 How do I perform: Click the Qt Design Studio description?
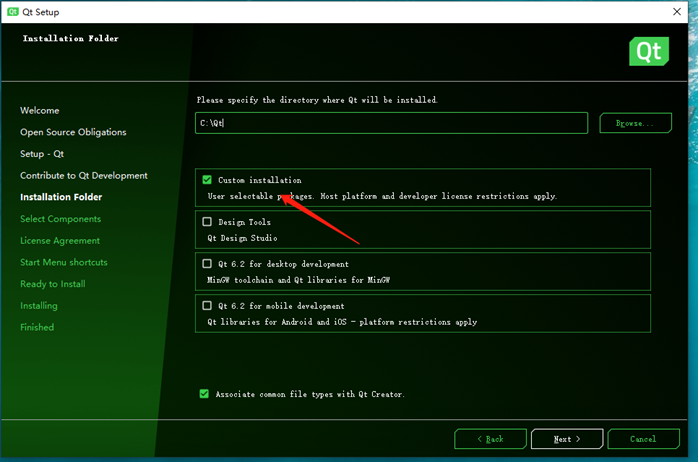point(242,238)
